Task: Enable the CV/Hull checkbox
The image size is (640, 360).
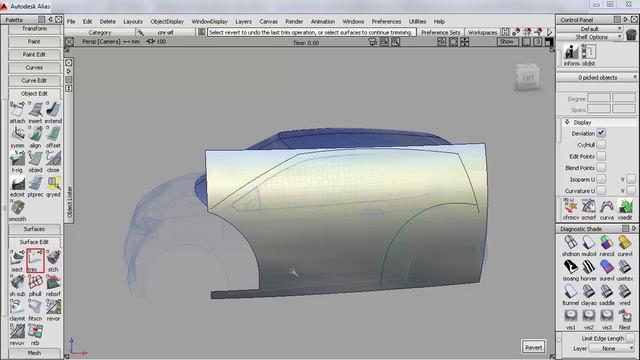Action: 601,144
